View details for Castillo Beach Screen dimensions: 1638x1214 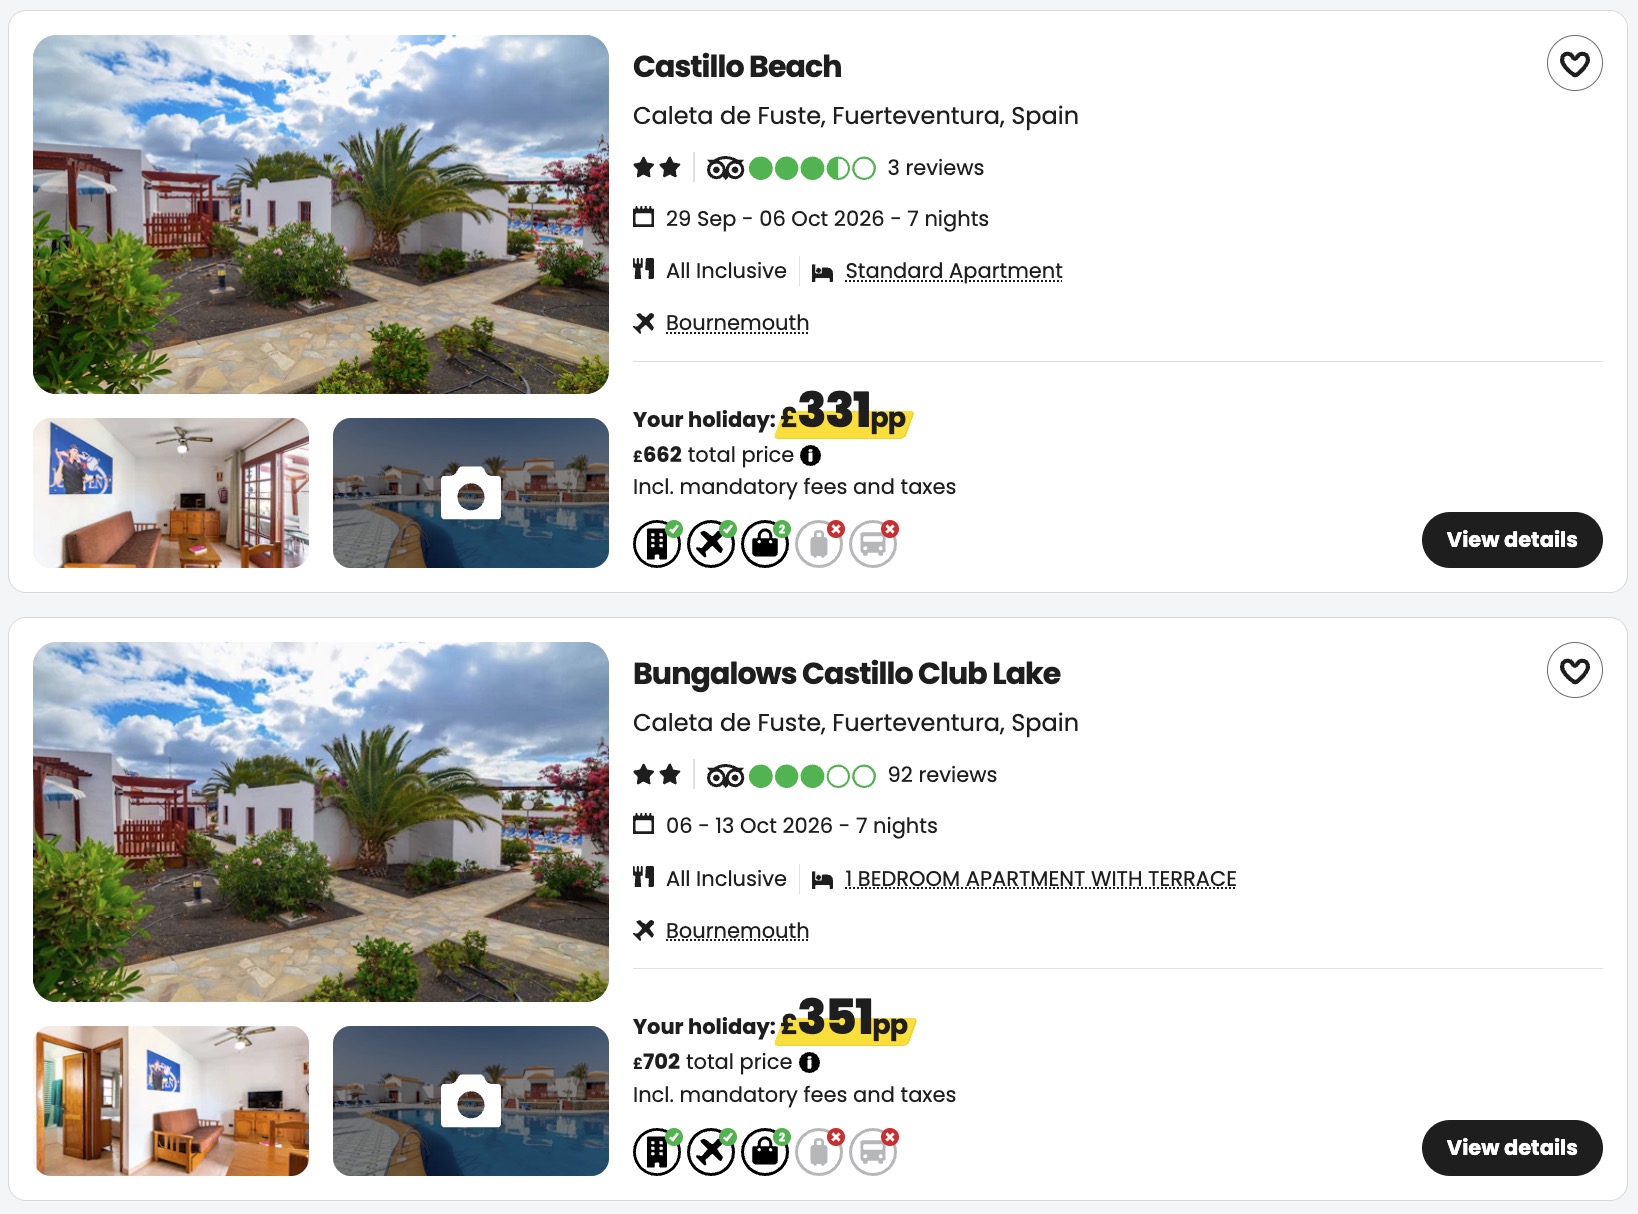tap(1511, 540)
